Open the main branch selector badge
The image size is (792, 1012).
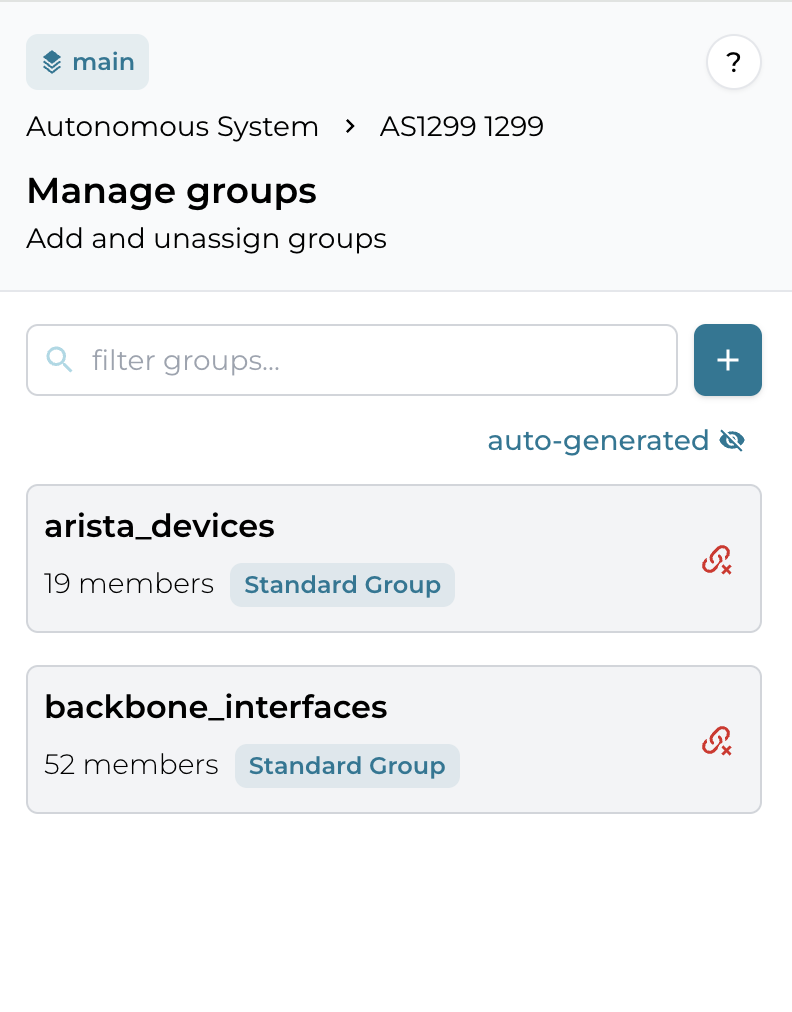(87, 61)
